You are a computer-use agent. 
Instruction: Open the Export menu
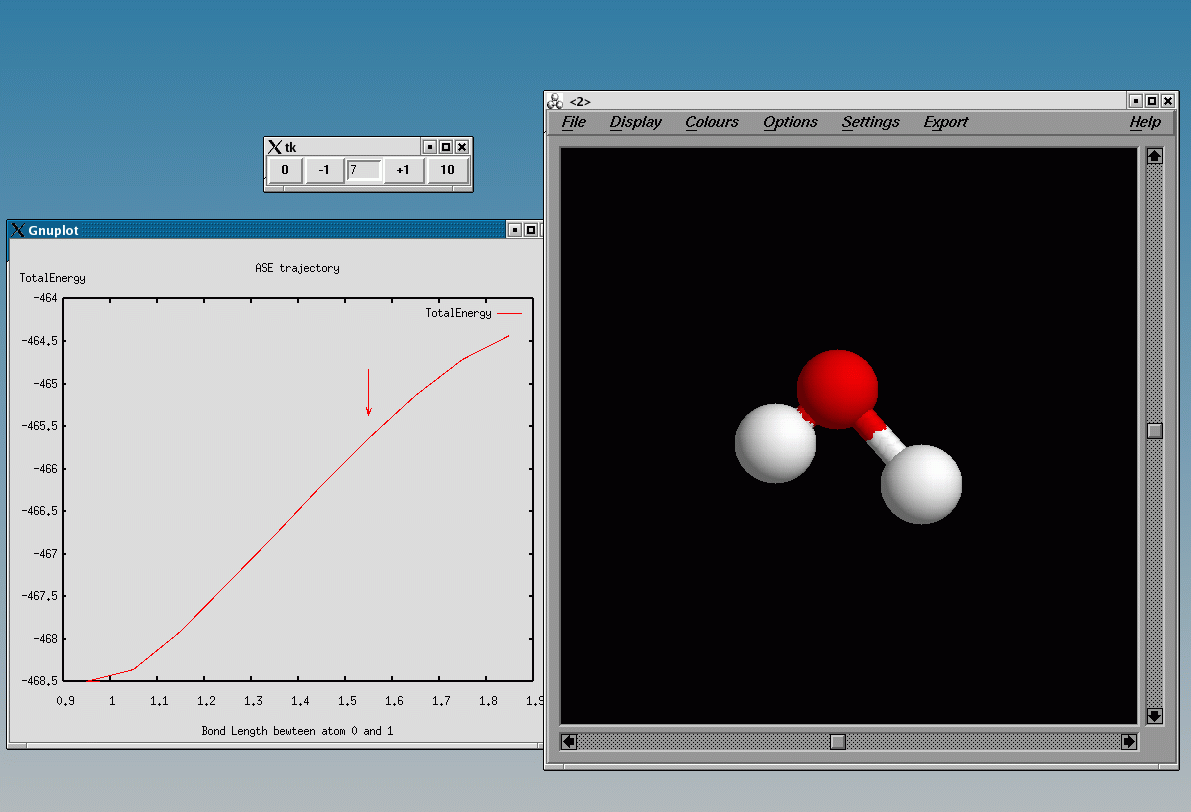[946, 122]
